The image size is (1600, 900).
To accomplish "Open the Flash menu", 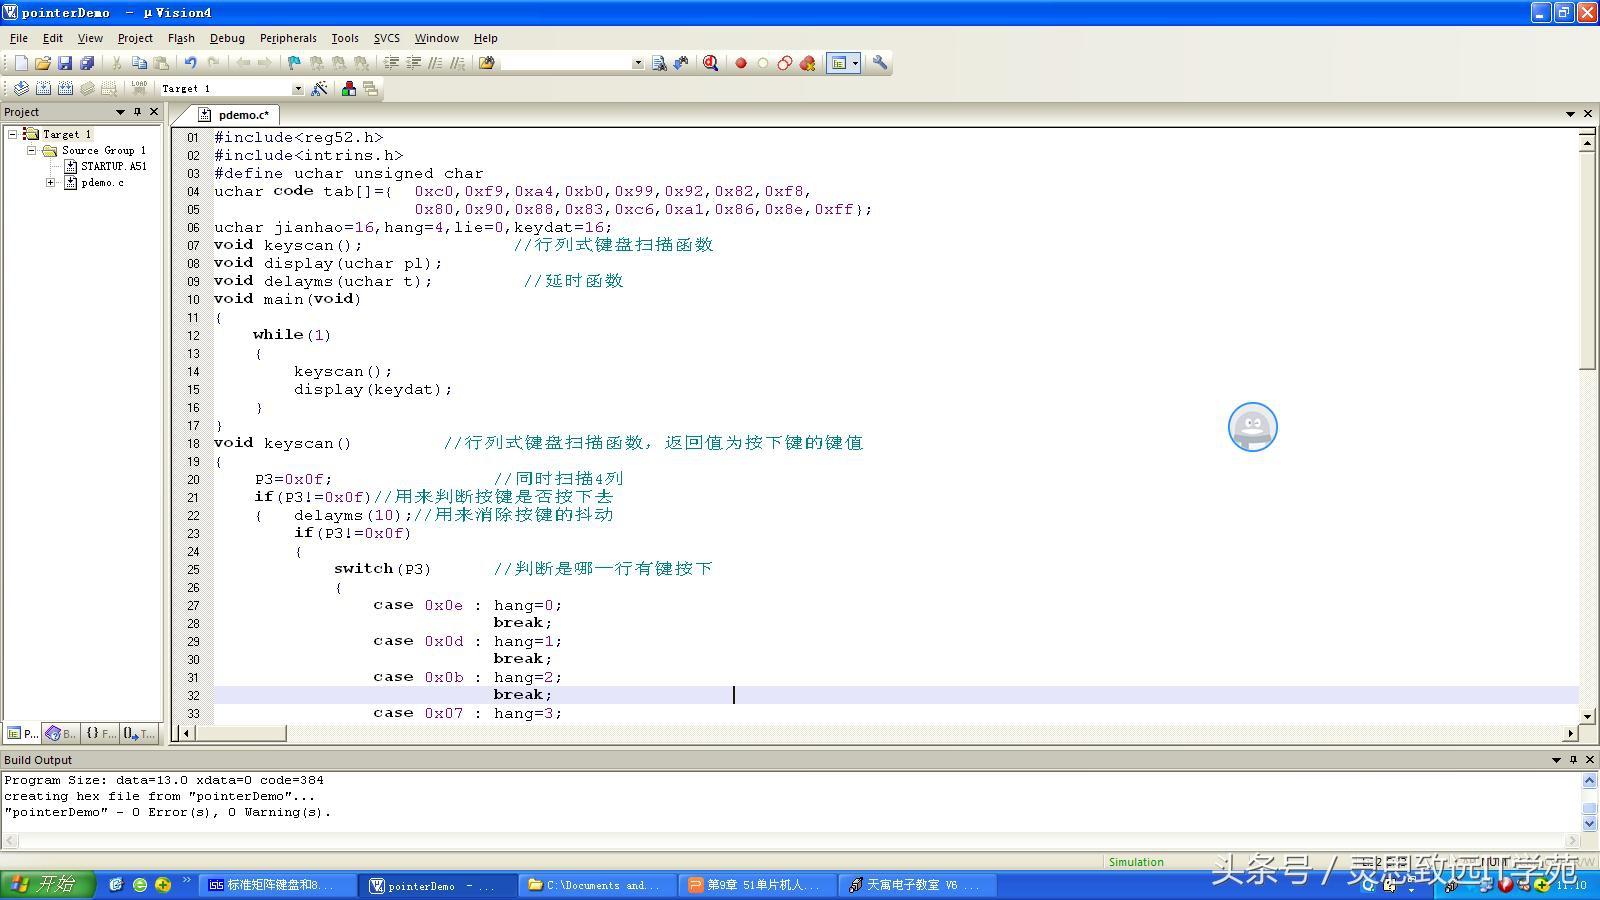I will [181, 38].
